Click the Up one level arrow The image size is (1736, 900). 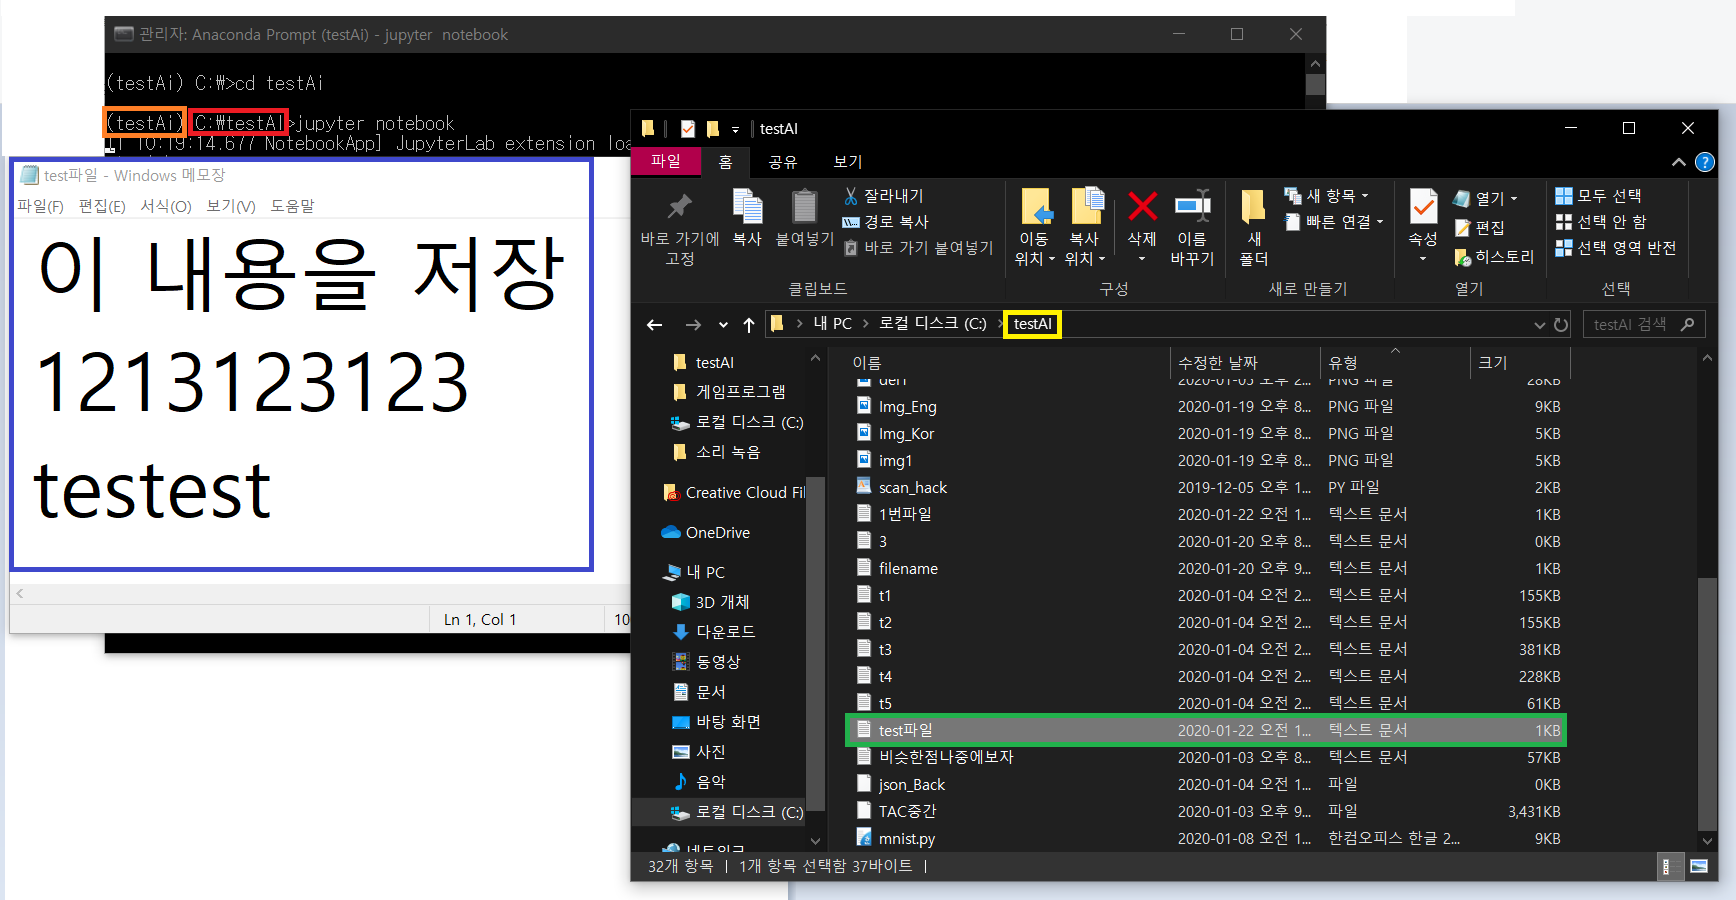point(749,325)
